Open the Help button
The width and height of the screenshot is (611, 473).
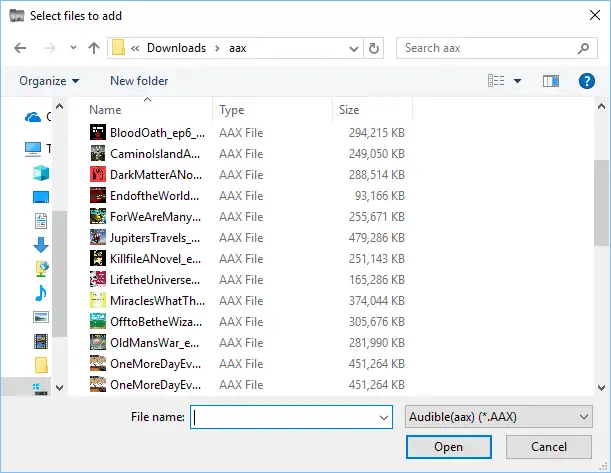pos(586,81)
